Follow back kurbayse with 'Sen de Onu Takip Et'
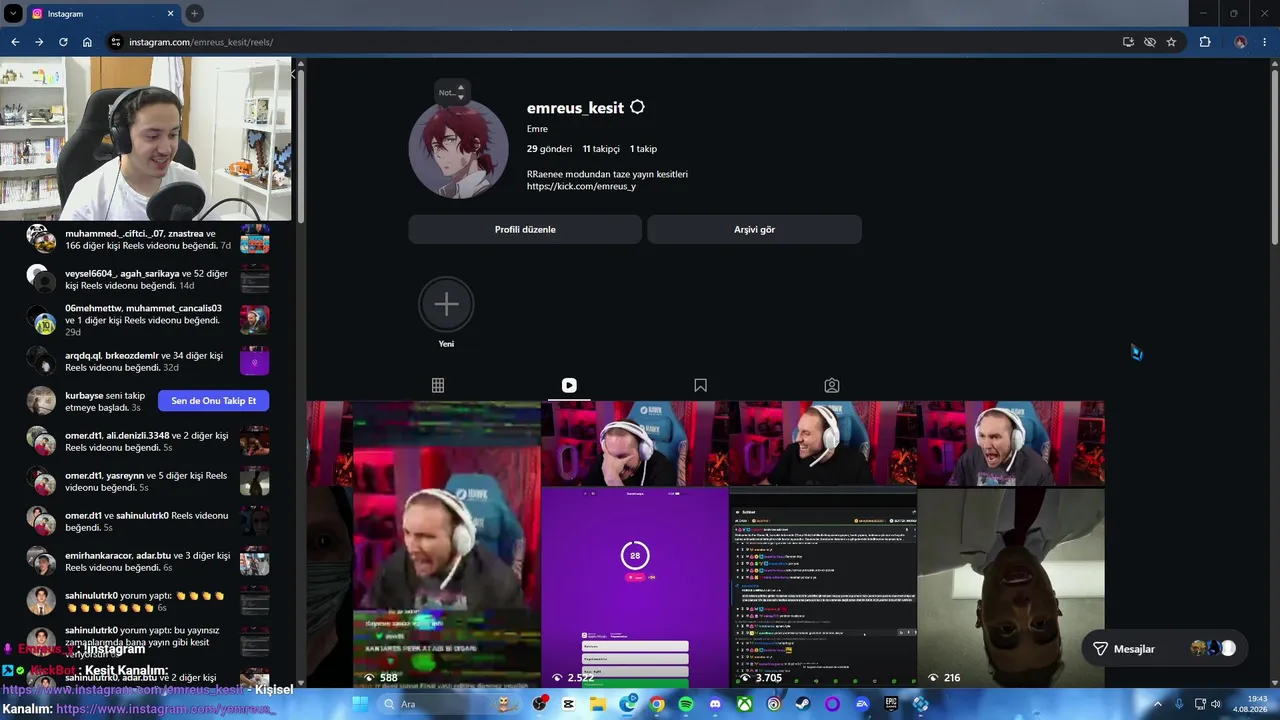 click(213, 401)
